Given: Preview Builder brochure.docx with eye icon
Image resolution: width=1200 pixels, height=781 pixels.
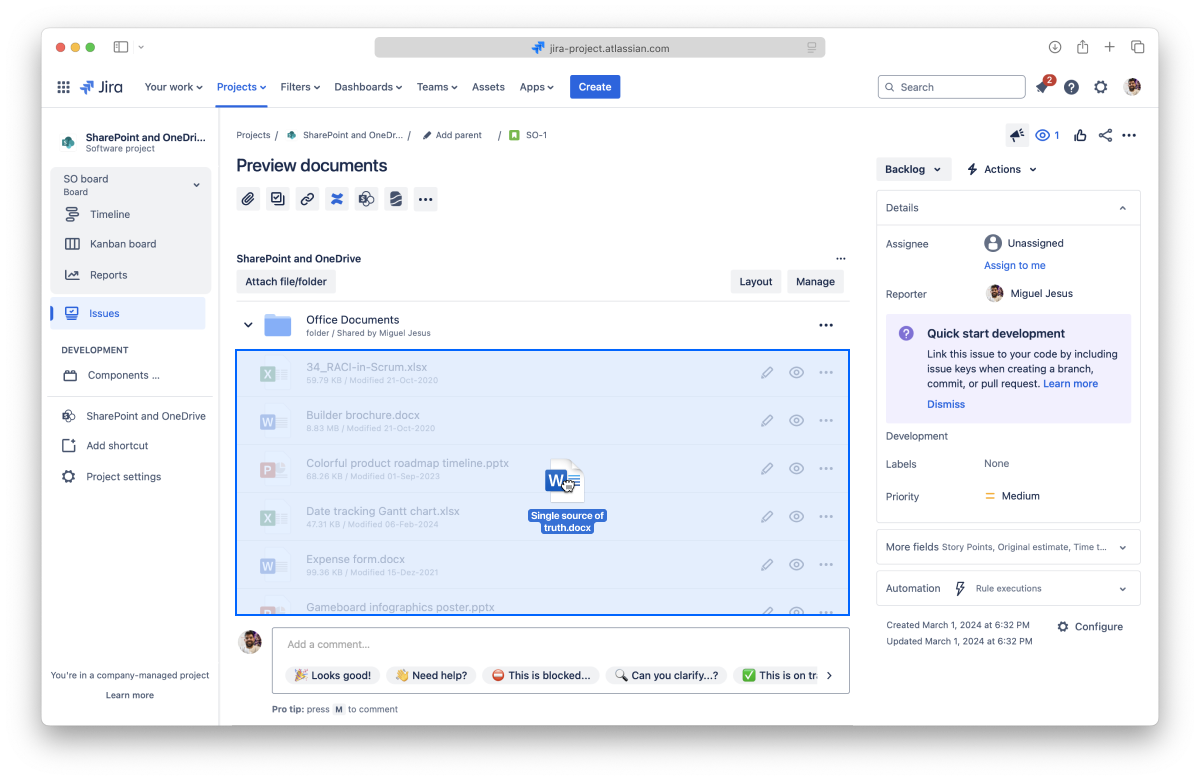Looking at the screenshot, I should [796, 421].
